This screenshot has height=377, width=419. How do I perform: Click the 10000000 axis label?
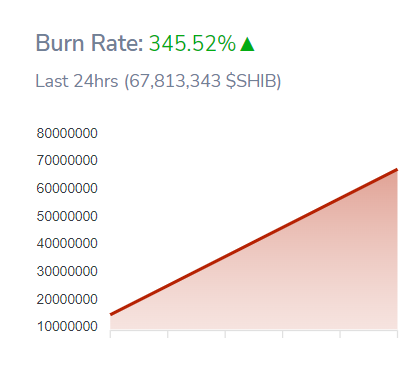point(67,326)
